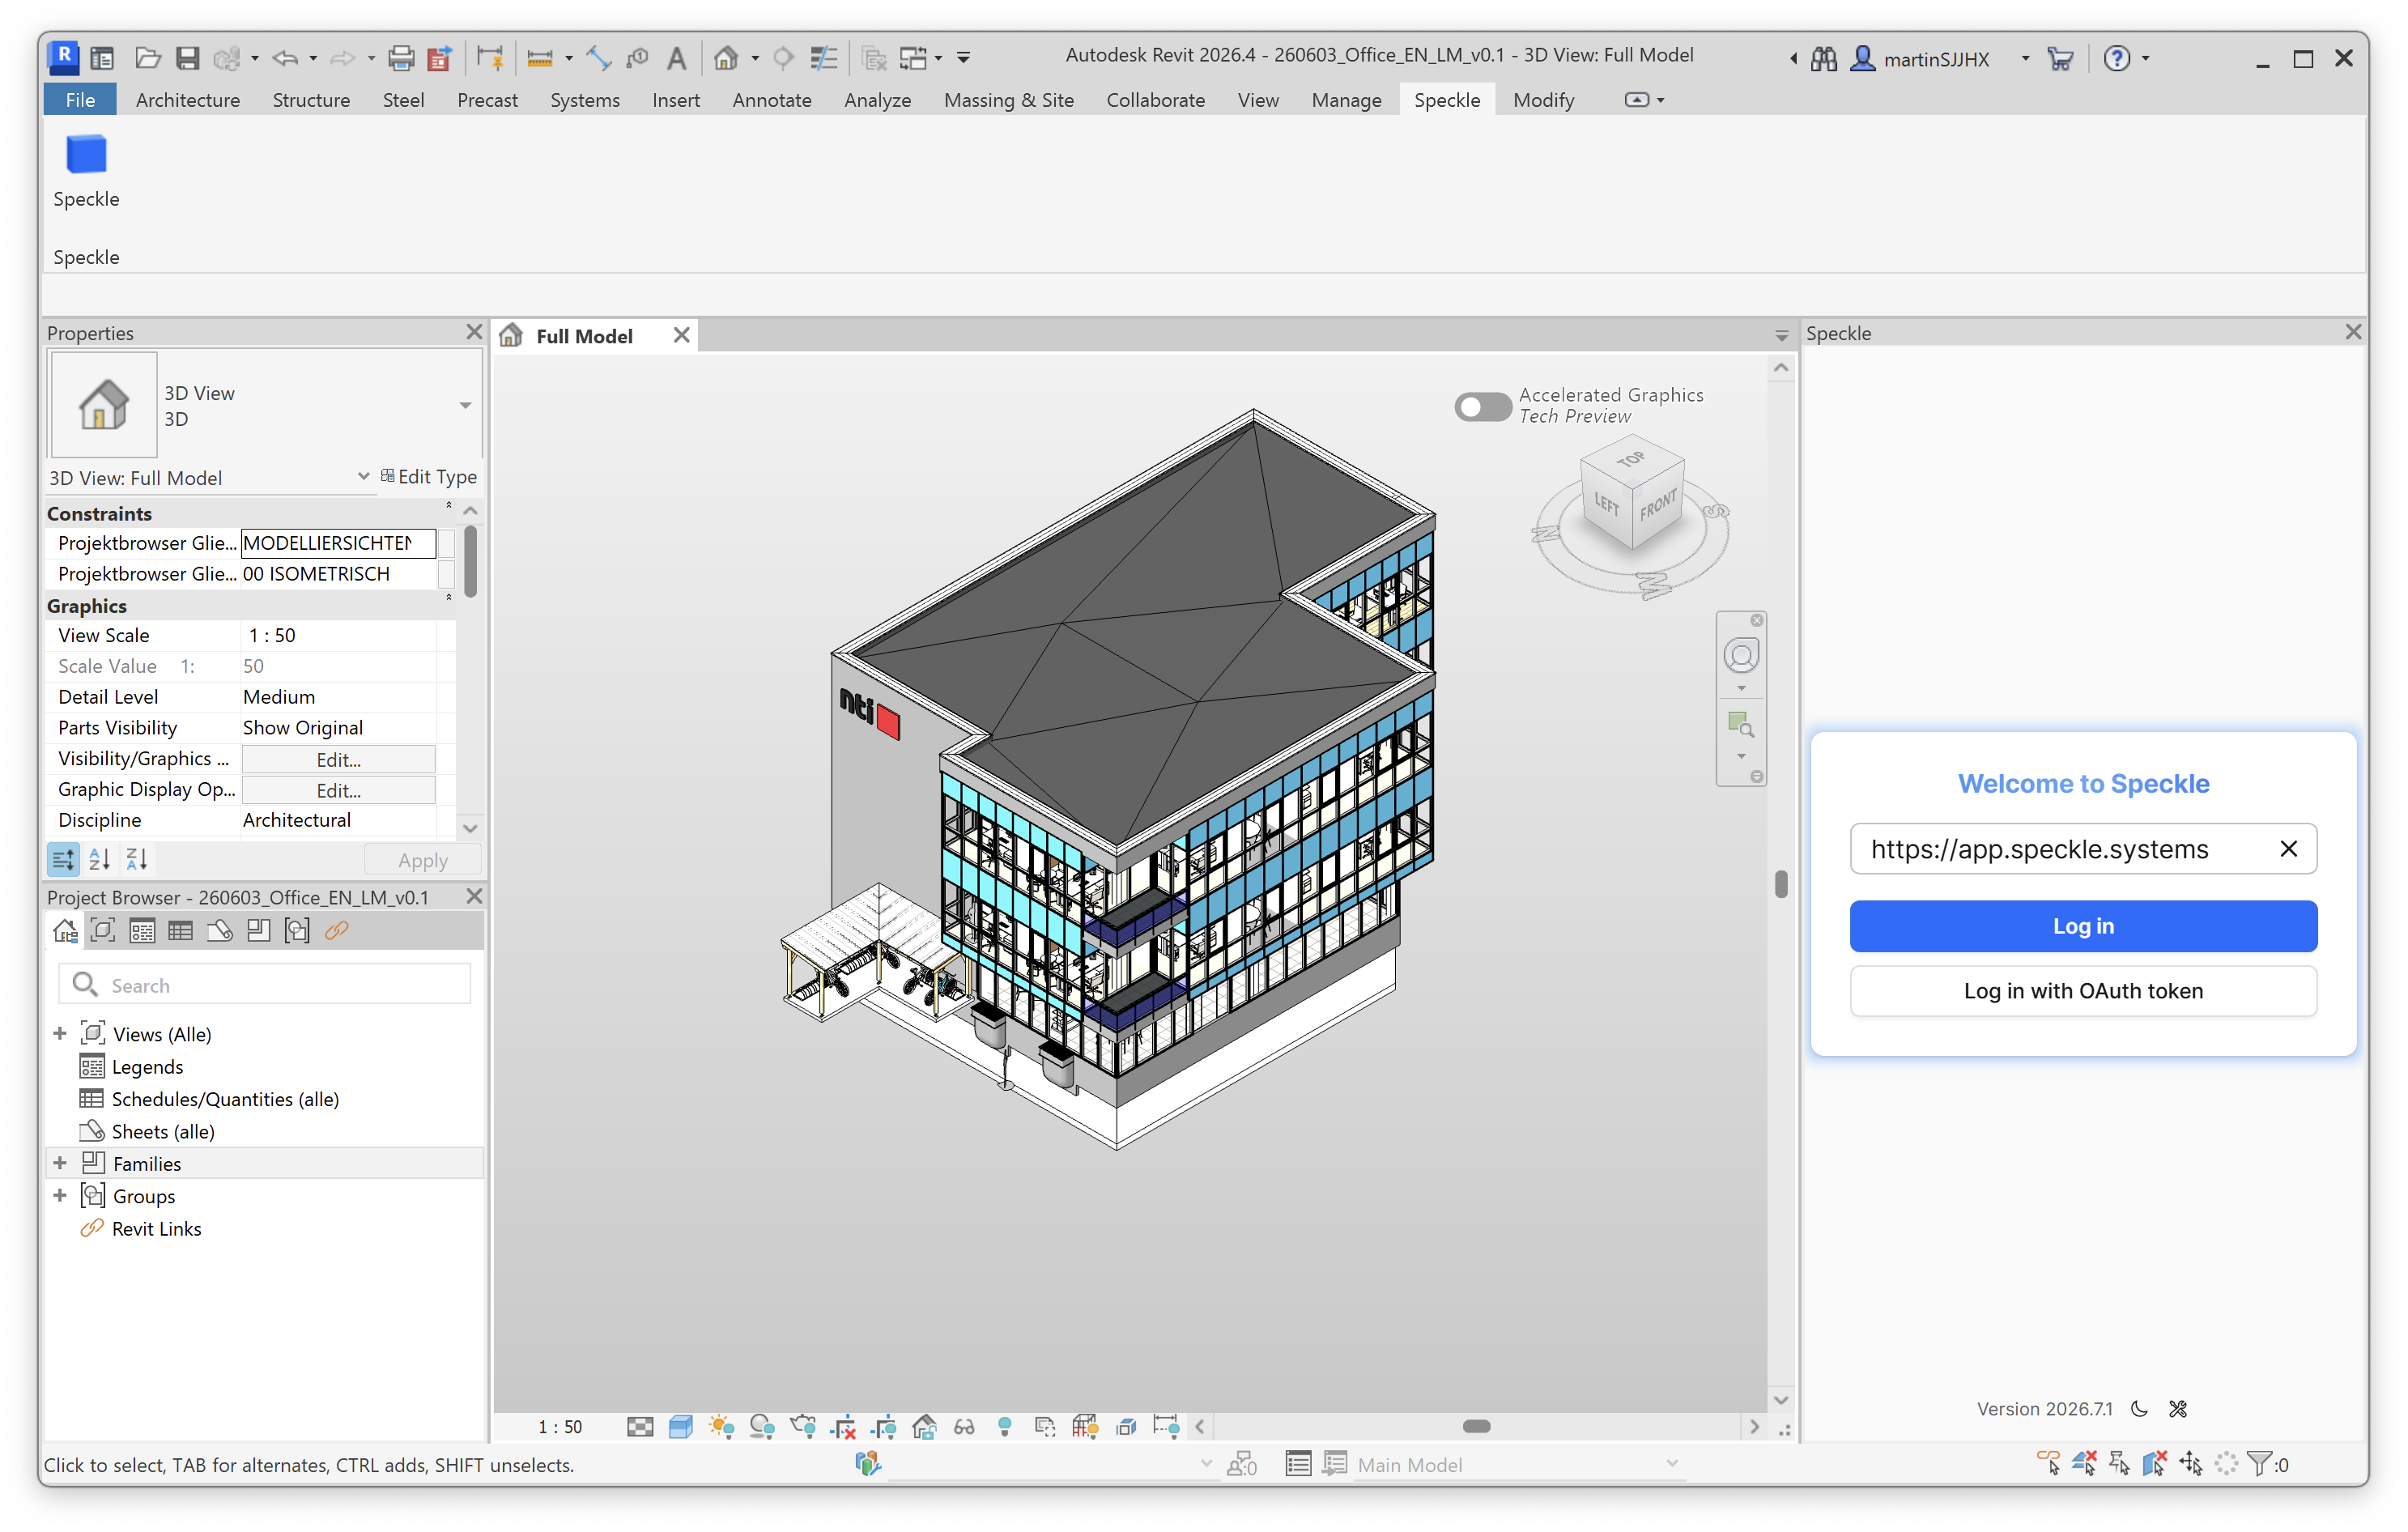Toggle Drag Elements on Selection in status bar
This screenshot has height=1532, width=2408.
tap(2190, 1464)
